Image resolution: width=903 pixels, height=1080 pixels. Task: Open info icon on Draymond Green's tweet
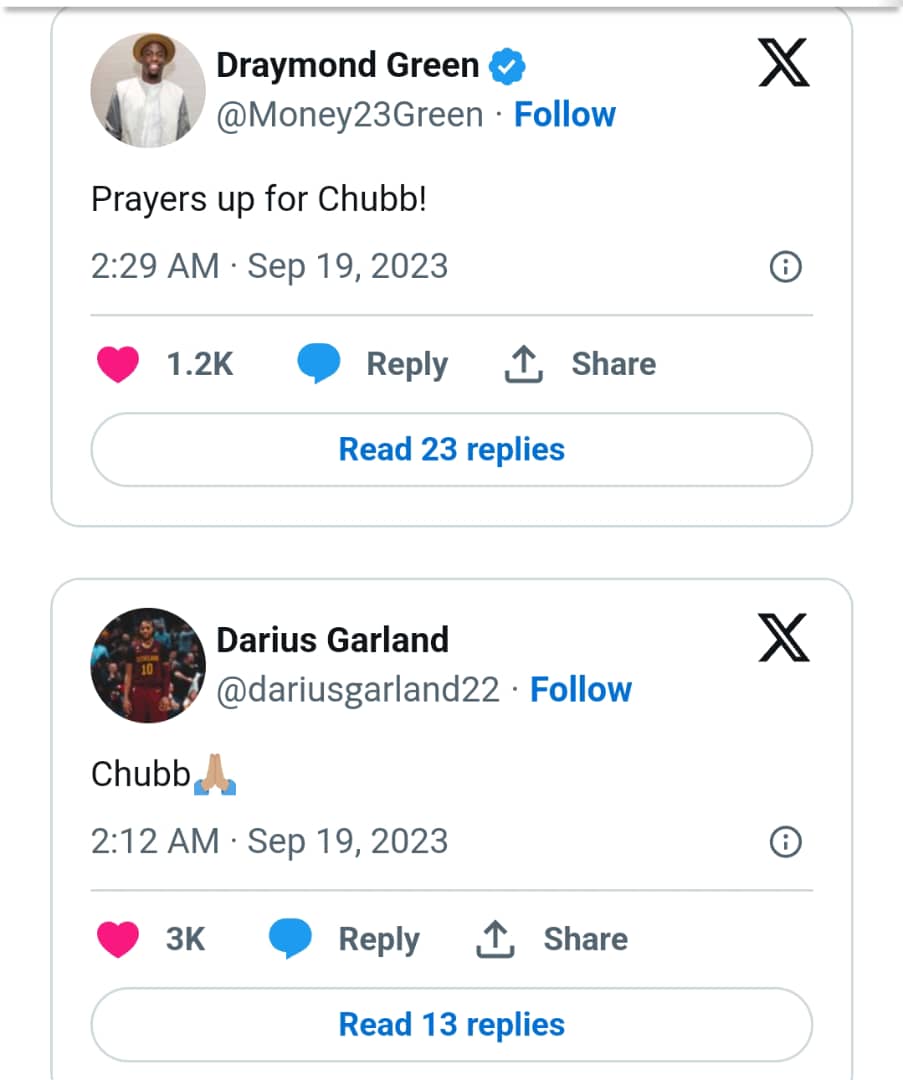tap(785, 268)
